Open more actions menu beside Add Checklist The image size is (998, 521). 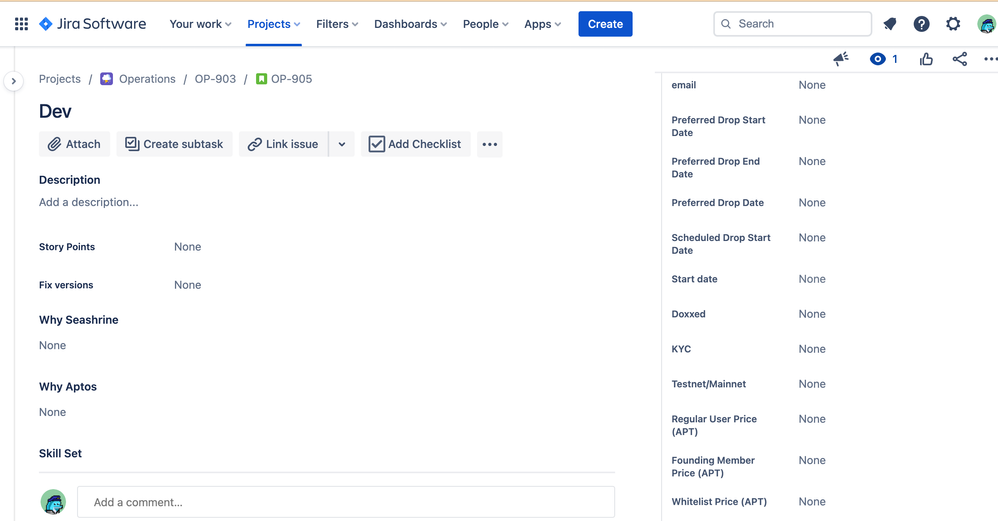489,144
